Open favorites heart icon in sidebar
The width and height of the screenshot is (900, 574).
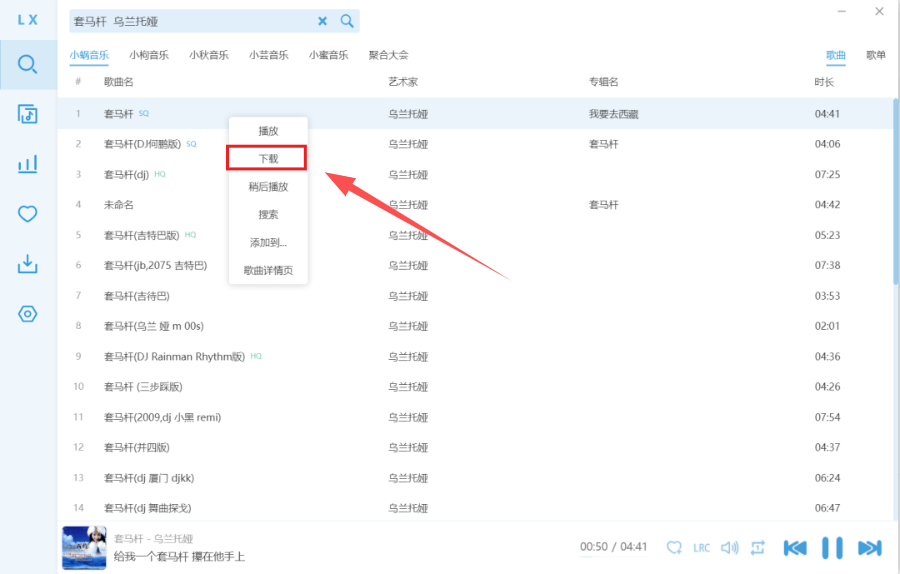(x=28, y=214)
